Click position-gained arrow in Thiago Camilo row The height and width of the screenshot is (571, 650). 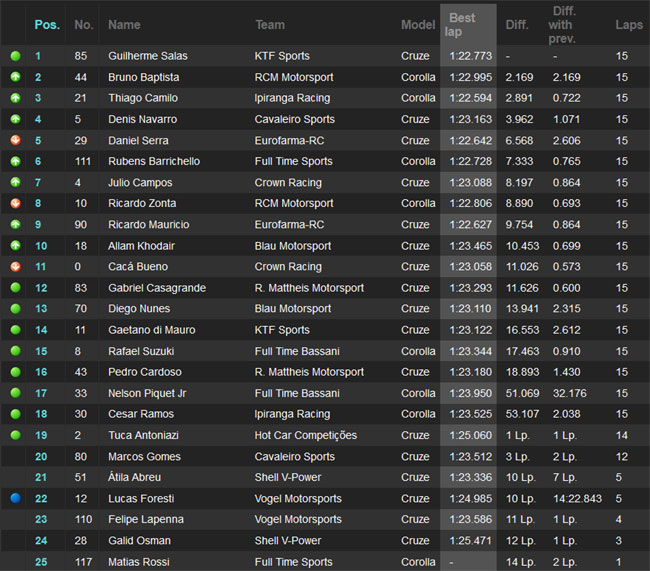point(15,98)
